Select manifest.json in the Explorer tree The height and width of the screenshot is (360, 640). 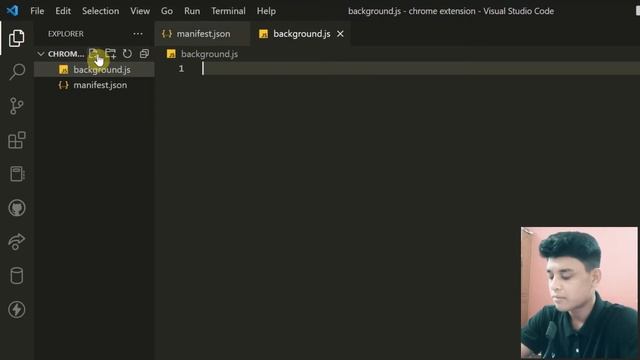(x=94, y=85)
